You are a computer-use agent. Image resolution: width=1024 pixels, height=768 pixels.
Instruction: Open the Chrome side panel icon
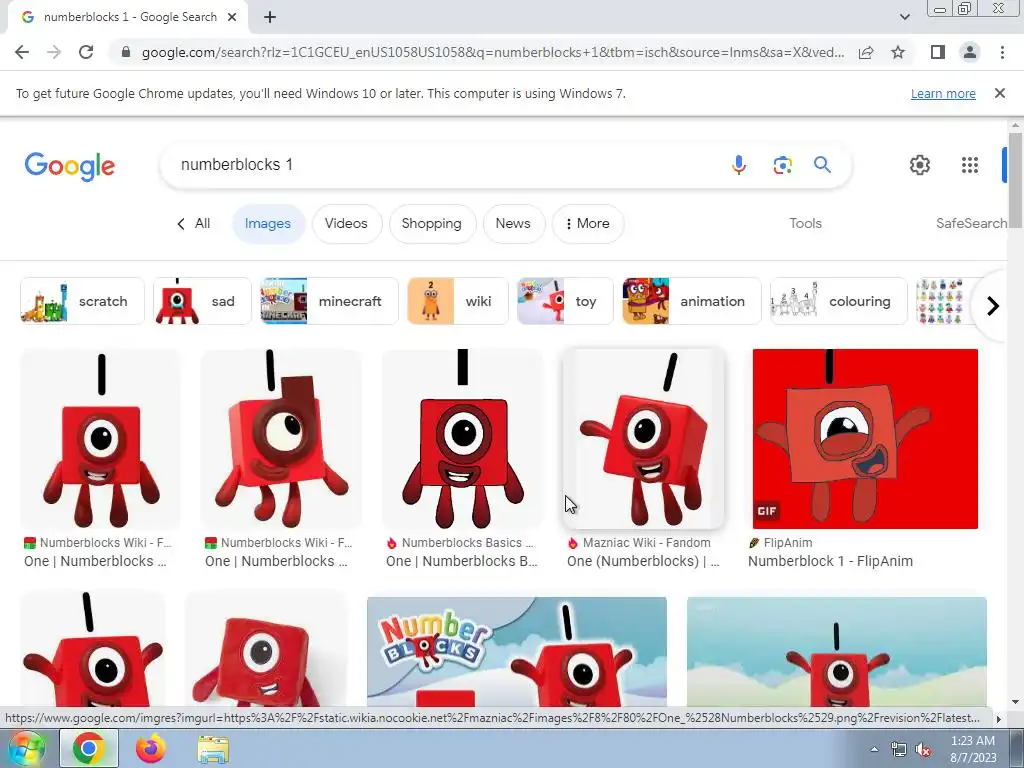point(938,52)
